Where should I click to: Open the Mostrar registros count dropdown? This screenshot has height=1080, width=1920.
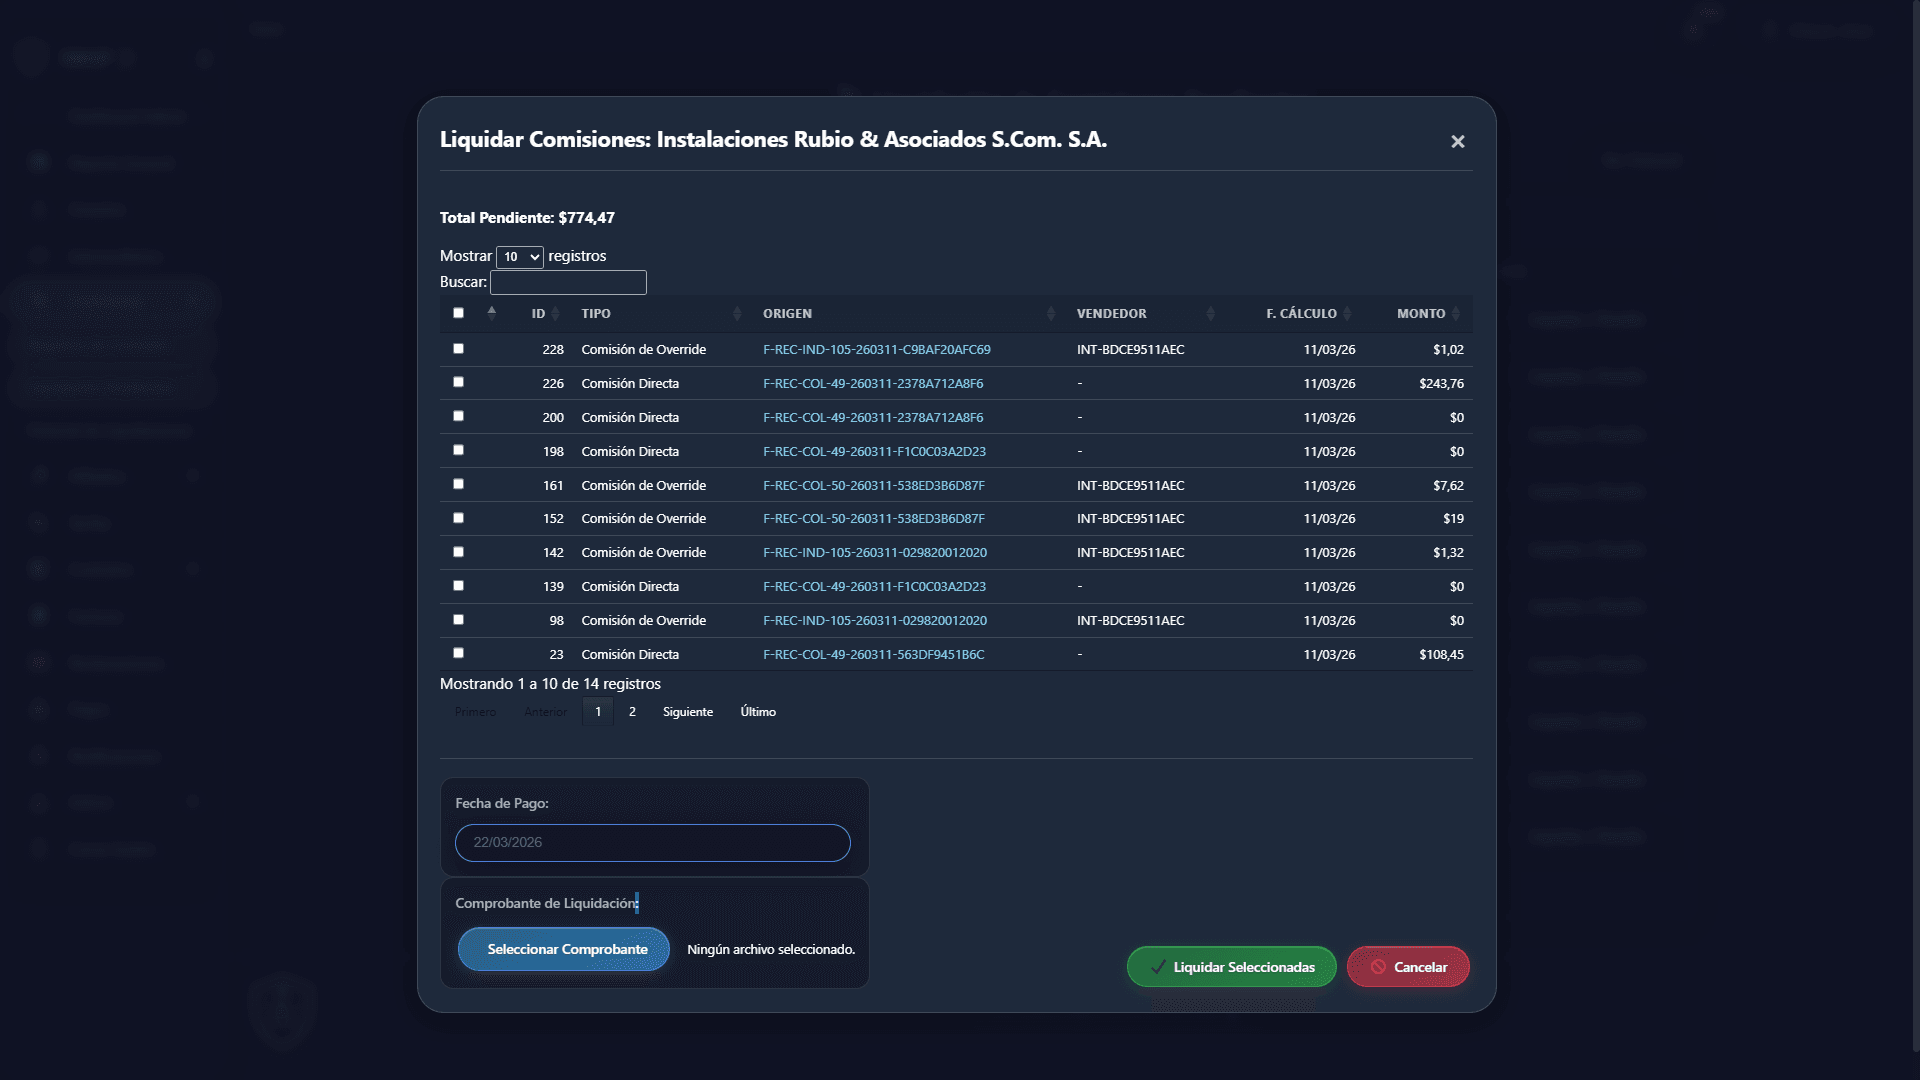pyautogui.click(x=519, y=257)
